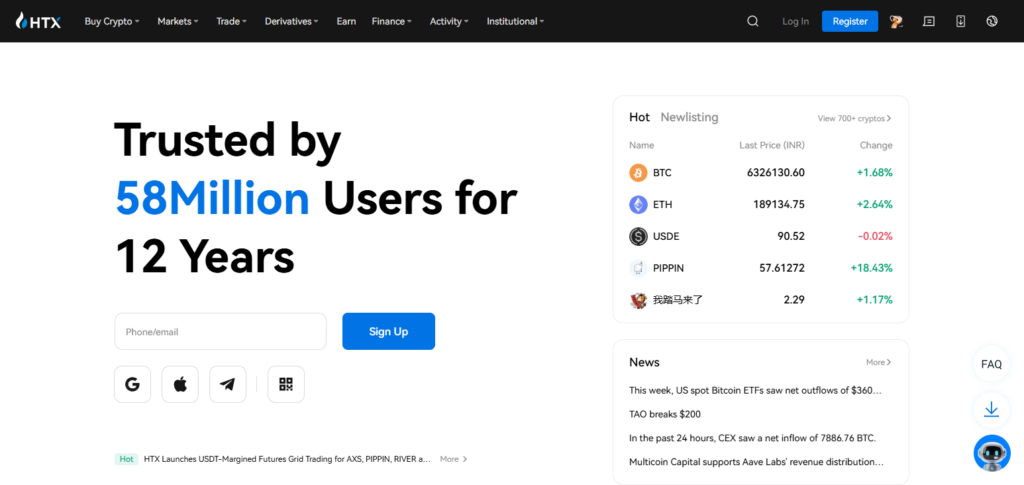The image size is (1024, 485).
Task: Click the floating download arrow button
Action: pyautogui.click(x=991, y=409)
